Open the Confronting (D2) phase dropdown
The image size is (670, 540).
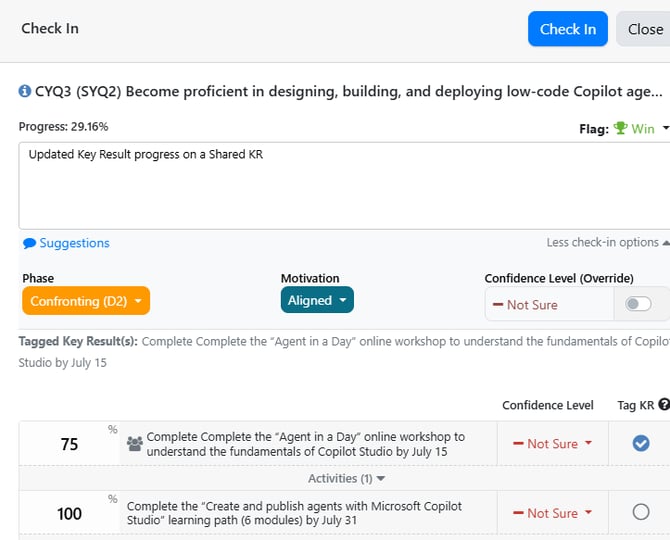coord(86,301)
